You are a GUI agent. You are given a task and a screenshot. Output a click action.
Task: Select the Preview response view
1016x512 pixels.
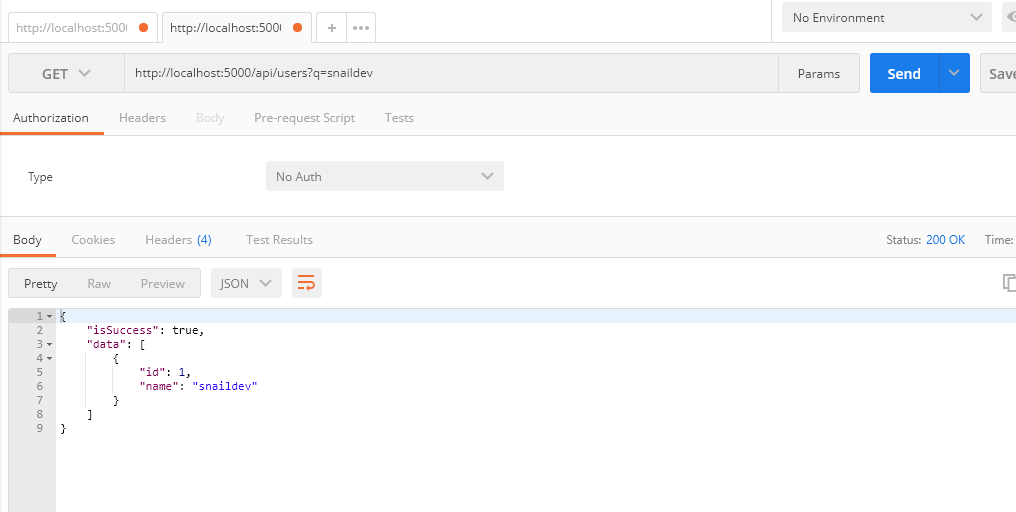pyautogui.click(x=163, y=283)
